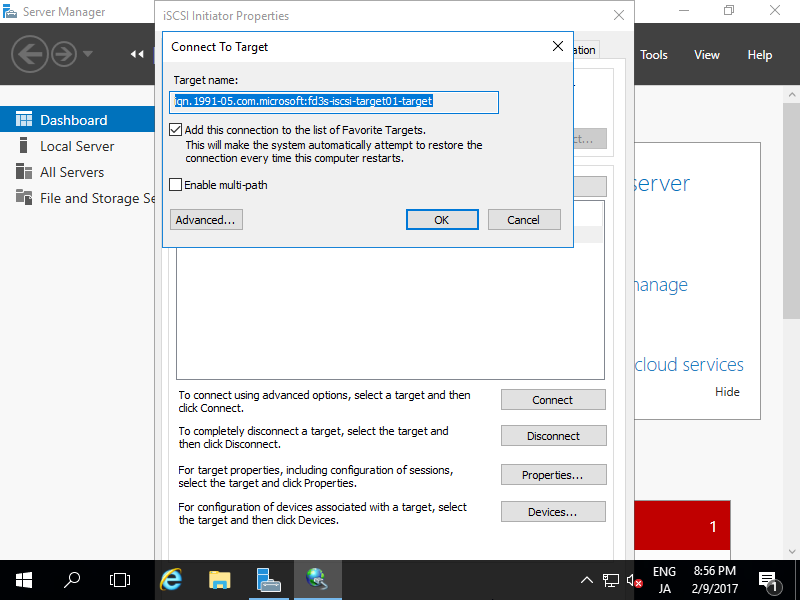Click the File and Storage Services icon
The width and height of the screenshot is (800, 600).
click(x=23, y=197)
